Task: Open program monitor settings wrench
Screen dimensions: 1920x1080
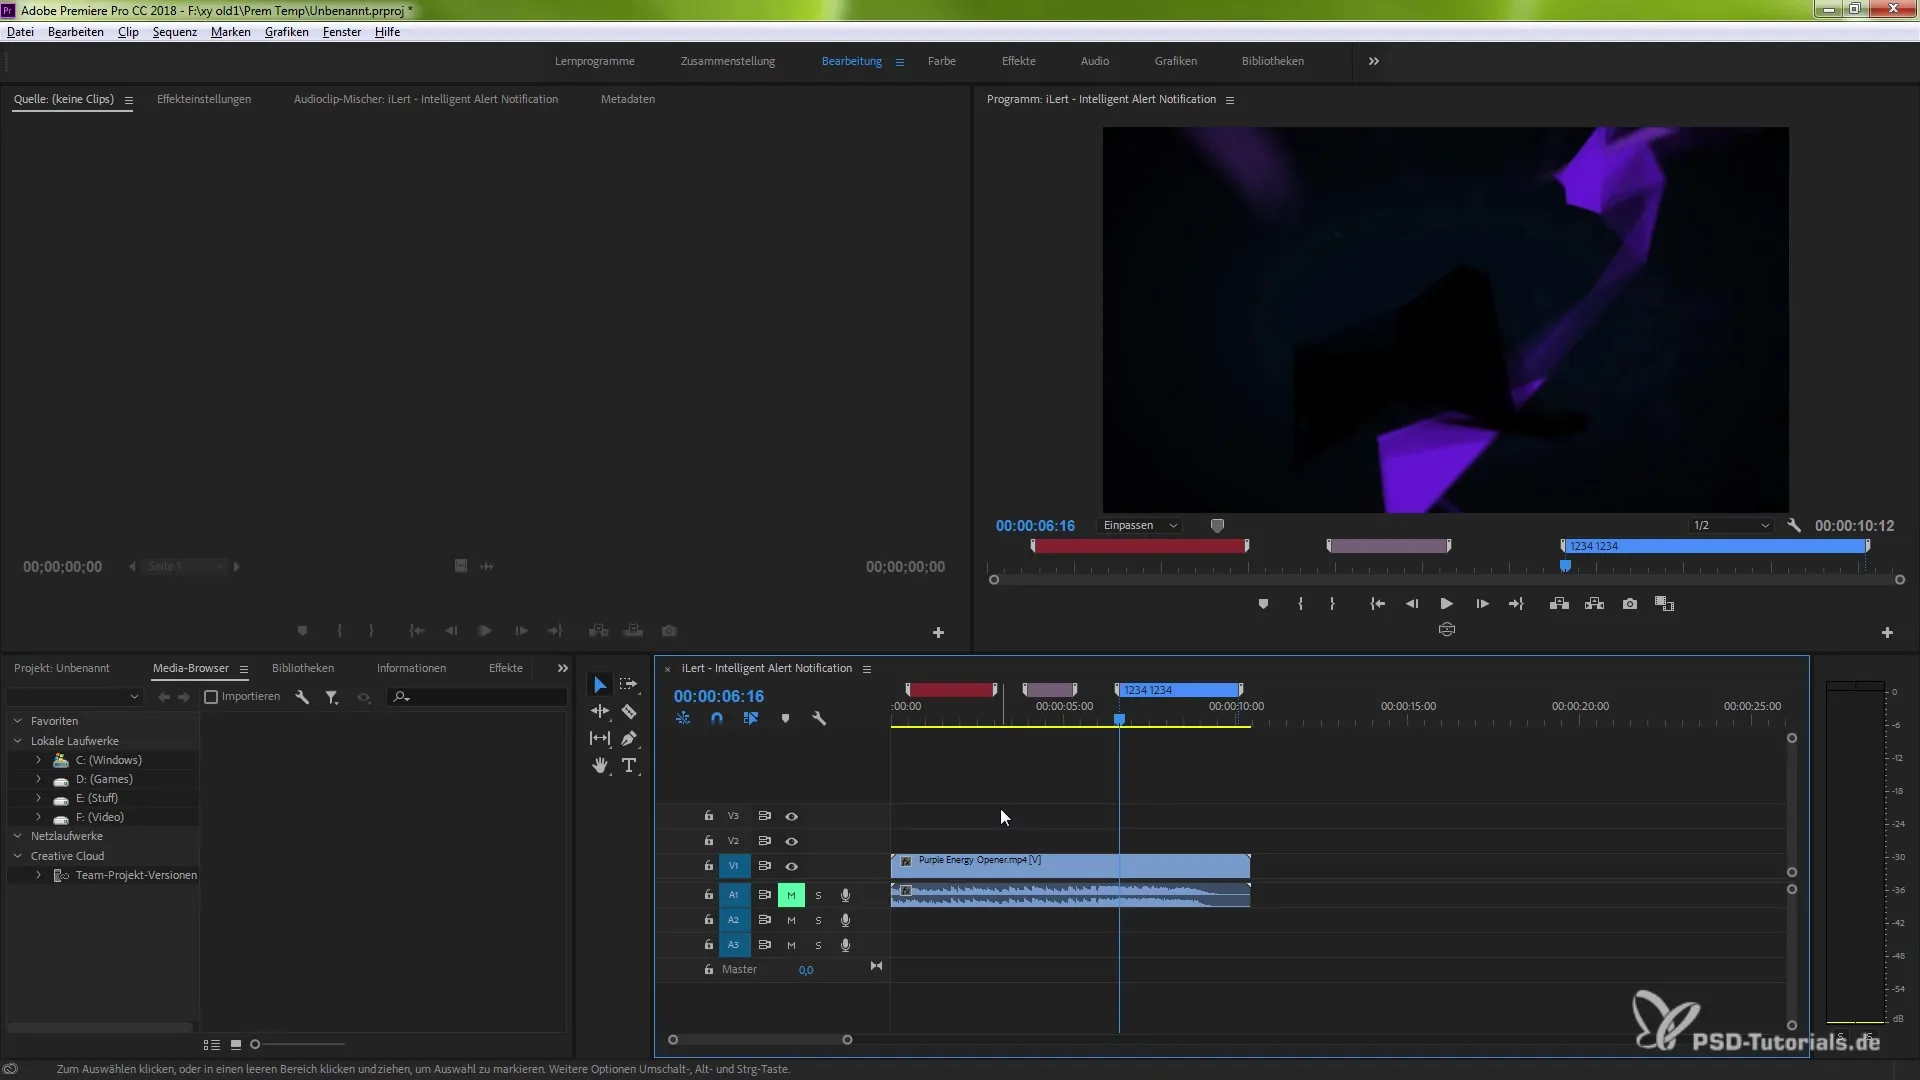Action: coord(1794,525)
